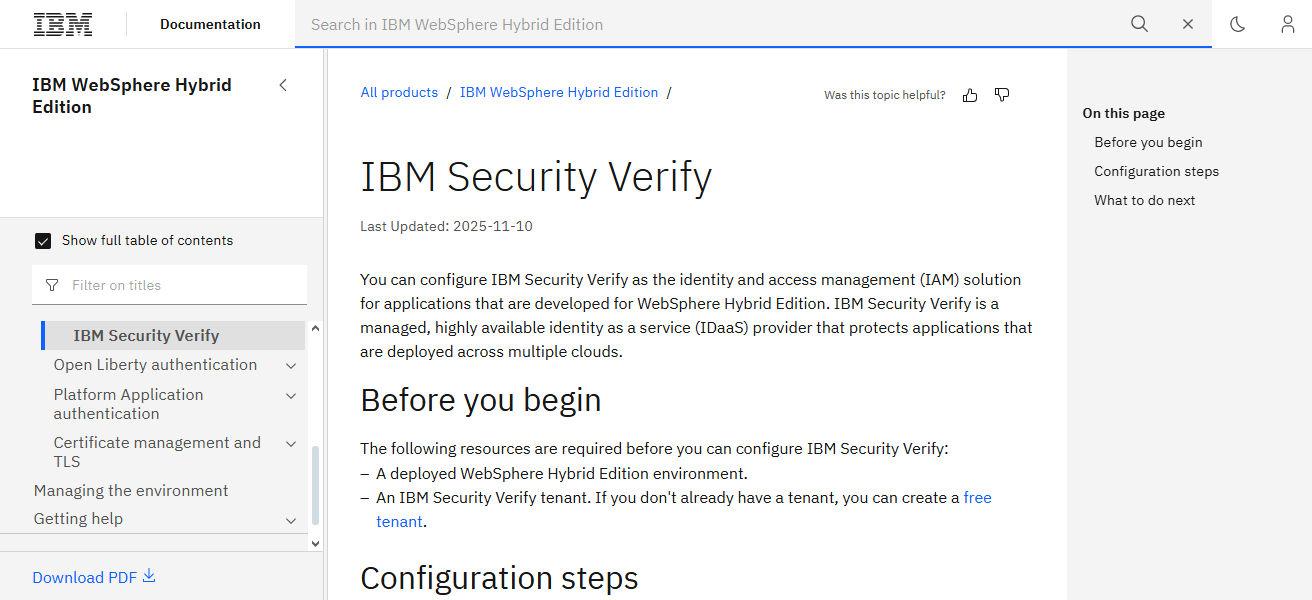Image resolution: width=1312 pixels, height=600 pixels.
Task: Clear search with the X button
Action: tap(1187, 24)
